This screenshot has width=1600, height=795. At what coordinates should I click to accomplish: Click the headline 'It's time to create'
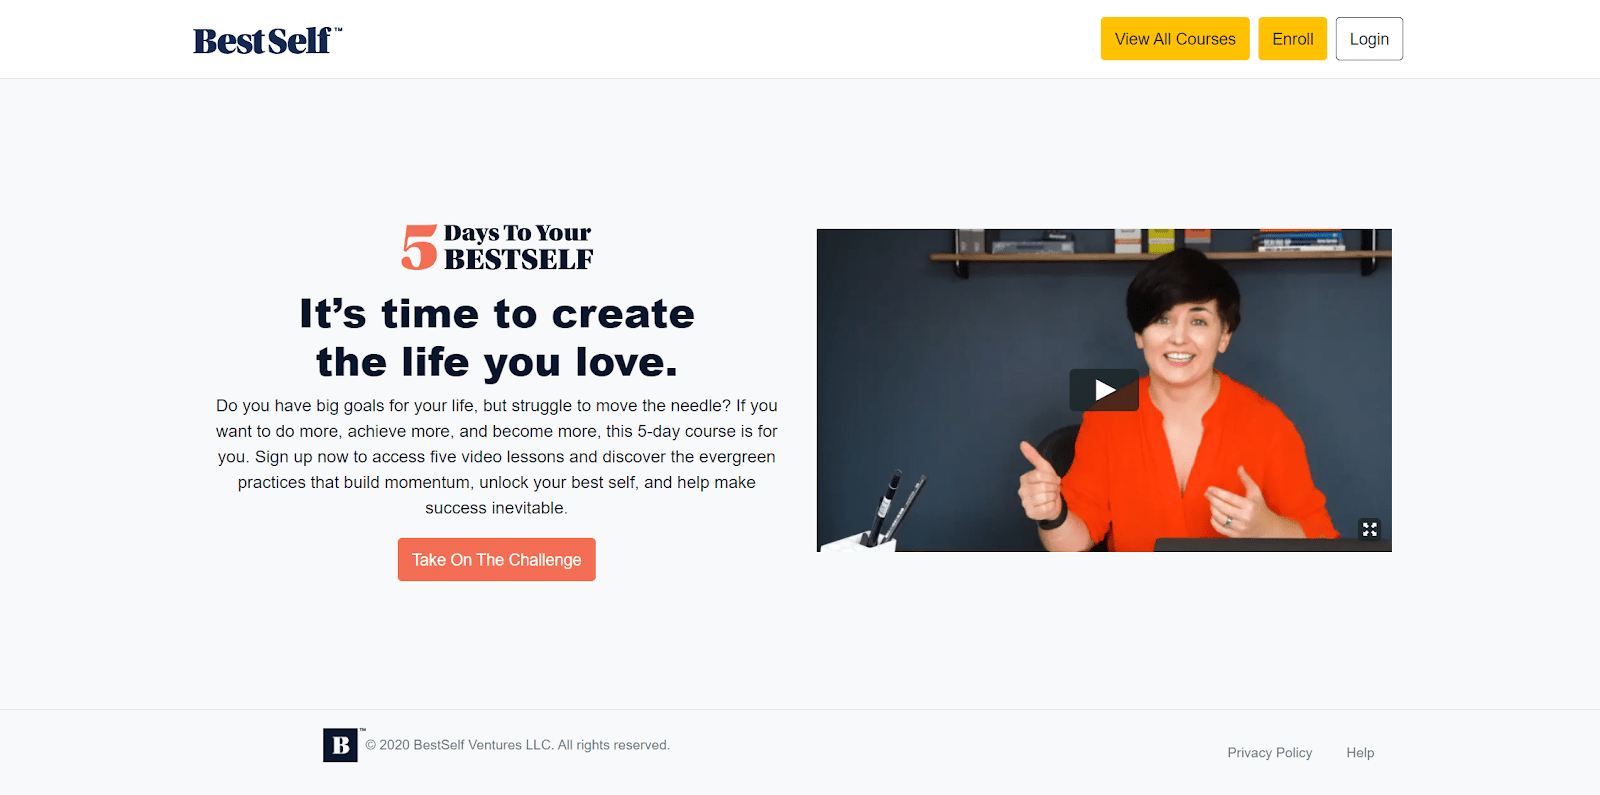coord(497,314)
